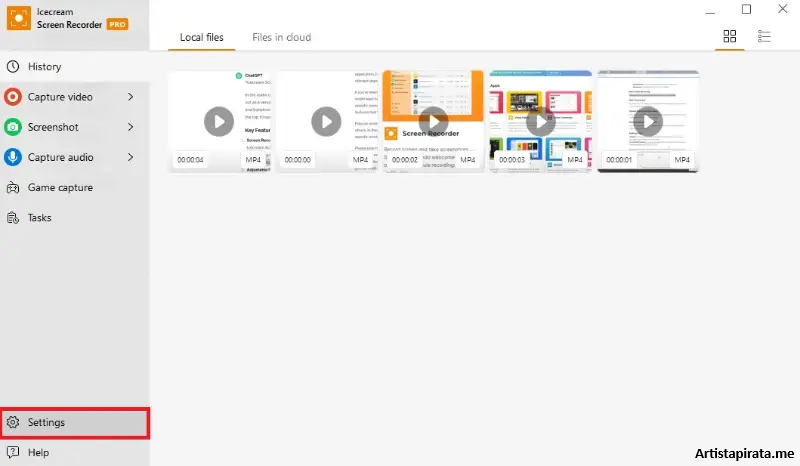Image resolution: width=800 pixels, height=466 pixels.
Task: Expand the Capture audio submenu arrow
Action: [x=131, y=157]
